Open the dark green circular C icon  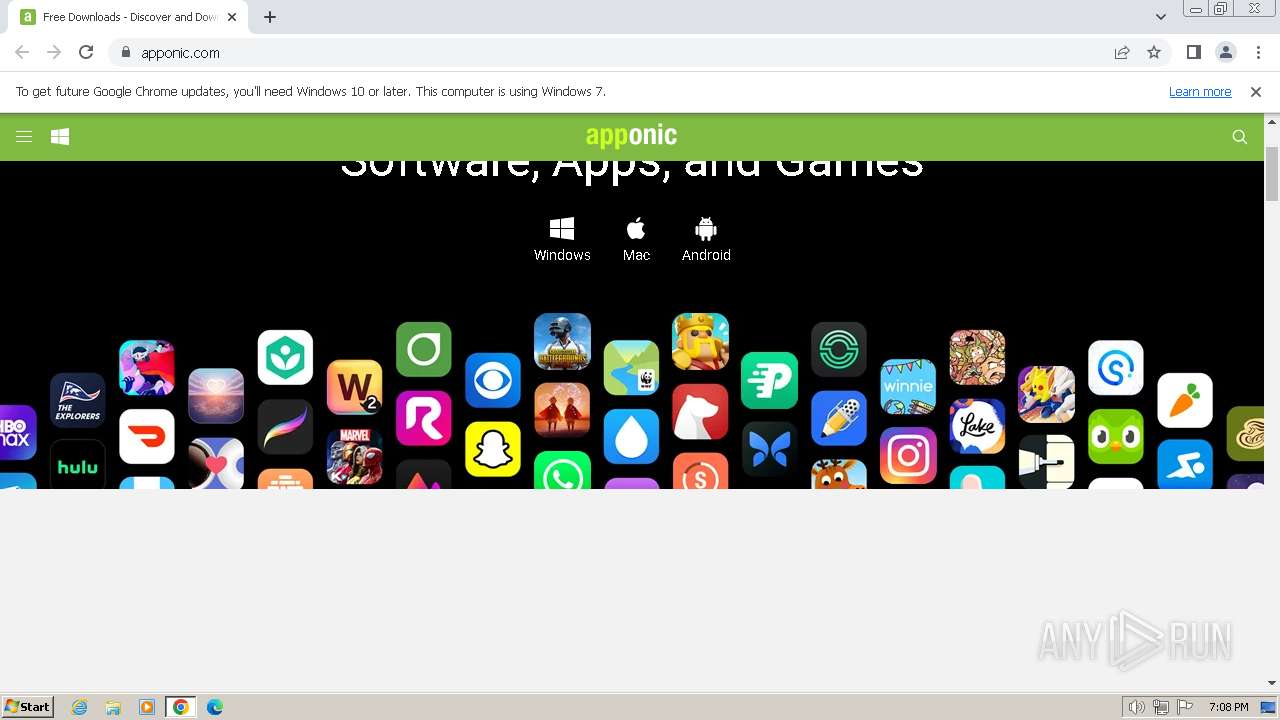point(839,349)
